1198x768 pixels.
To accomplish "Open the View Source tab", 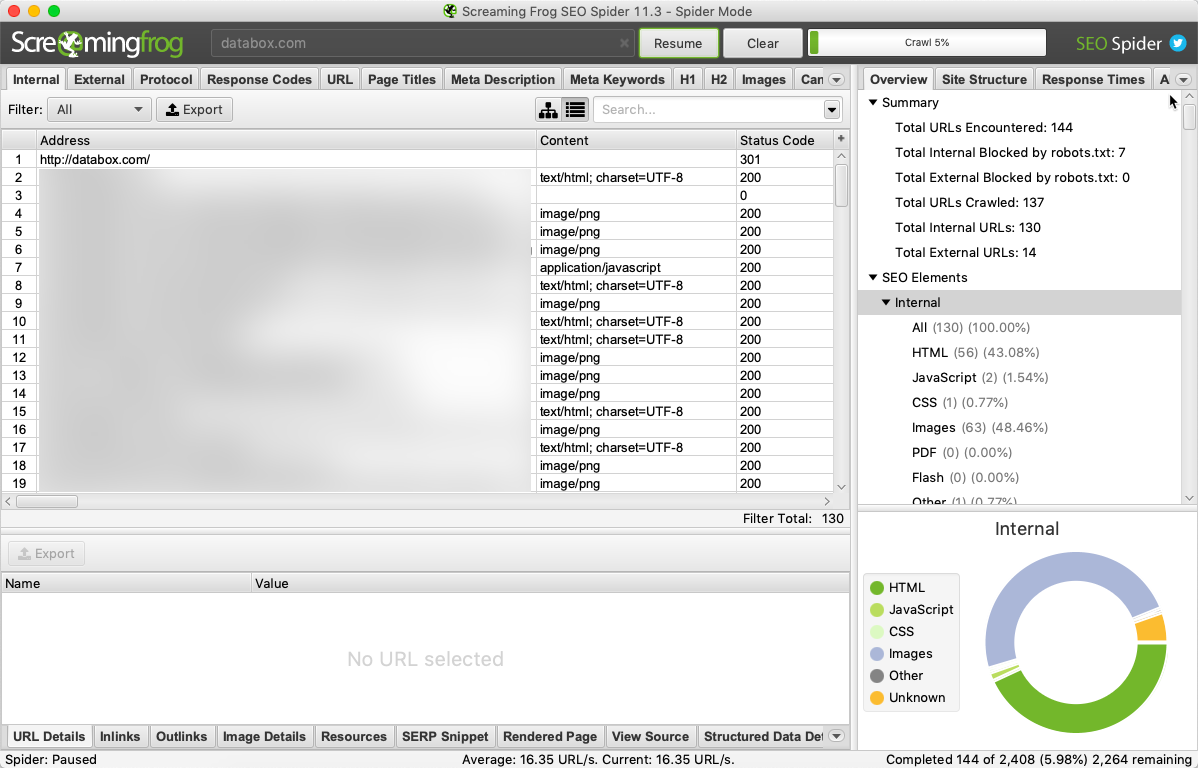I will (650, 737).
